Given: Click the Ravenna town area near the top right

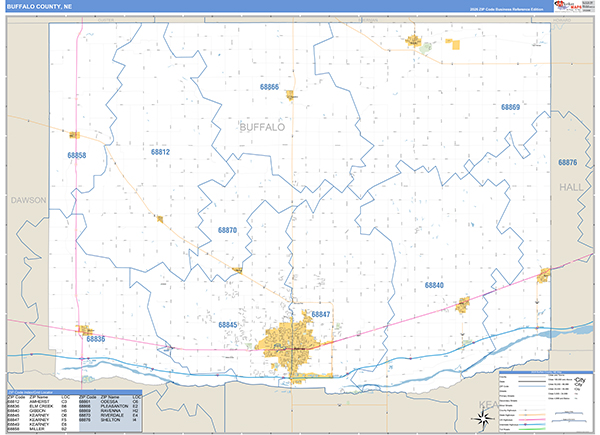Looking at the screenshot, I should tap(414, 41).
